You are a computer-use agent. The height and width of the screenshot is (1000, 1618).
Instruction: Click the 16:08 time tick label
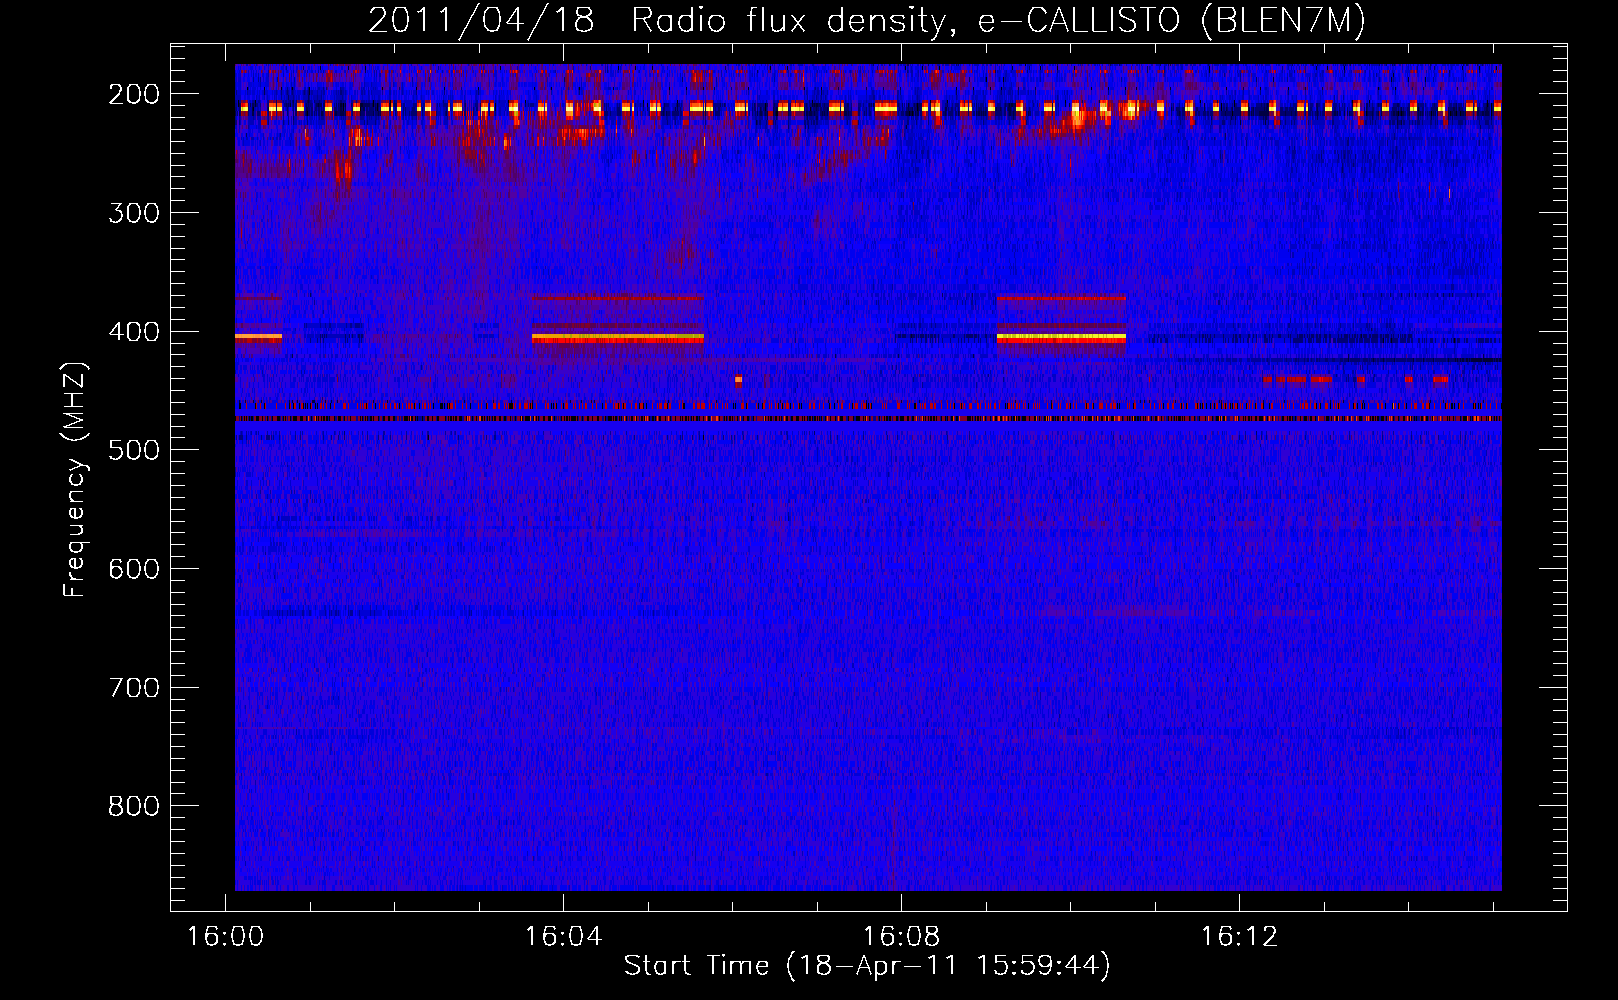click(x=901, y=937)
